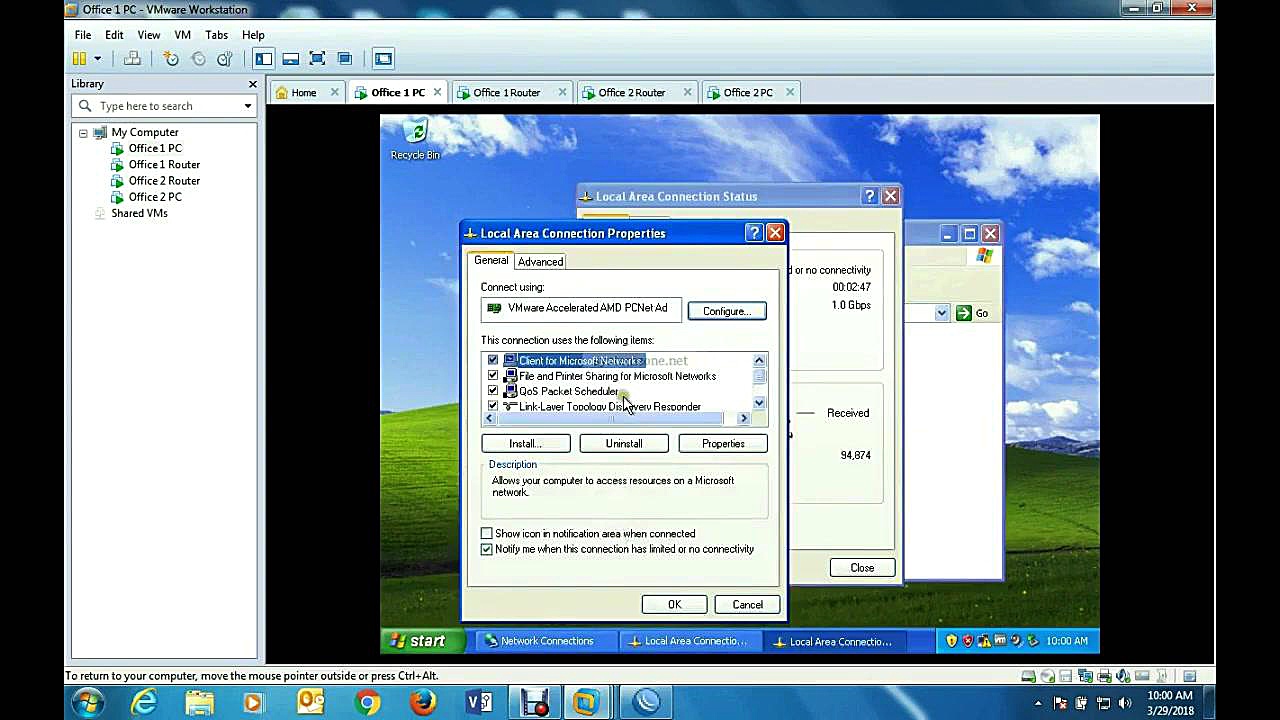Select Office 2 Router in the Library tree
Viewport: 1280px width, 720px height.
pyautogui.click(x=164, y=181)
